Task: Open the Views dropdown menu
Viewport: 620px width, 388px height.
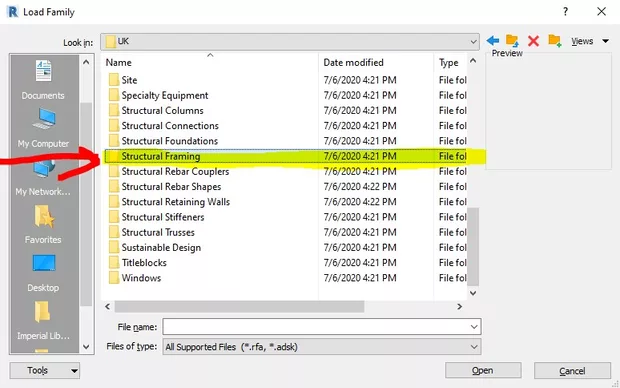Action: click(590, 41)
